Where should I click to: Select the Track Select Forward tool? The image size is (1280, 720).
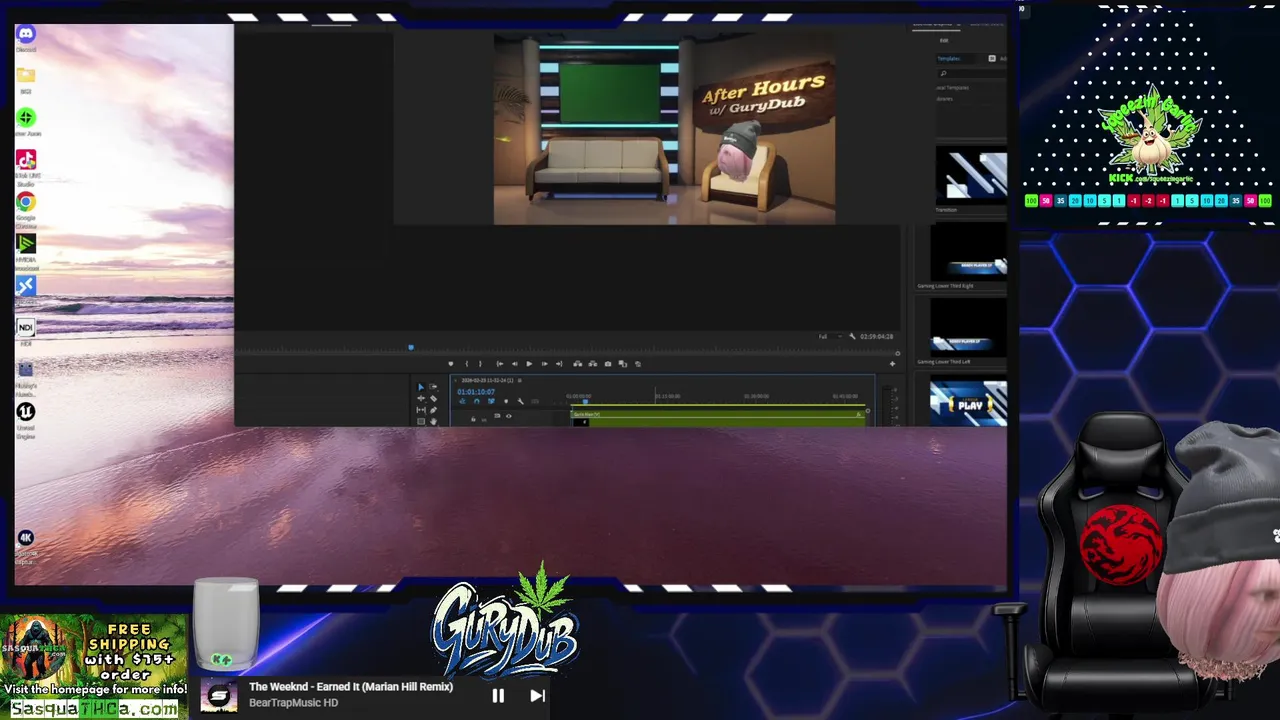pos(433,387)
